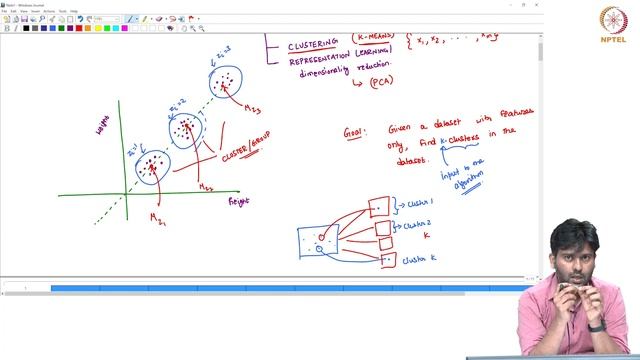The width and height of the screenshot is (640, 360).
Task: Click the zoom in magnifier in second row
Action: [193, 28]
